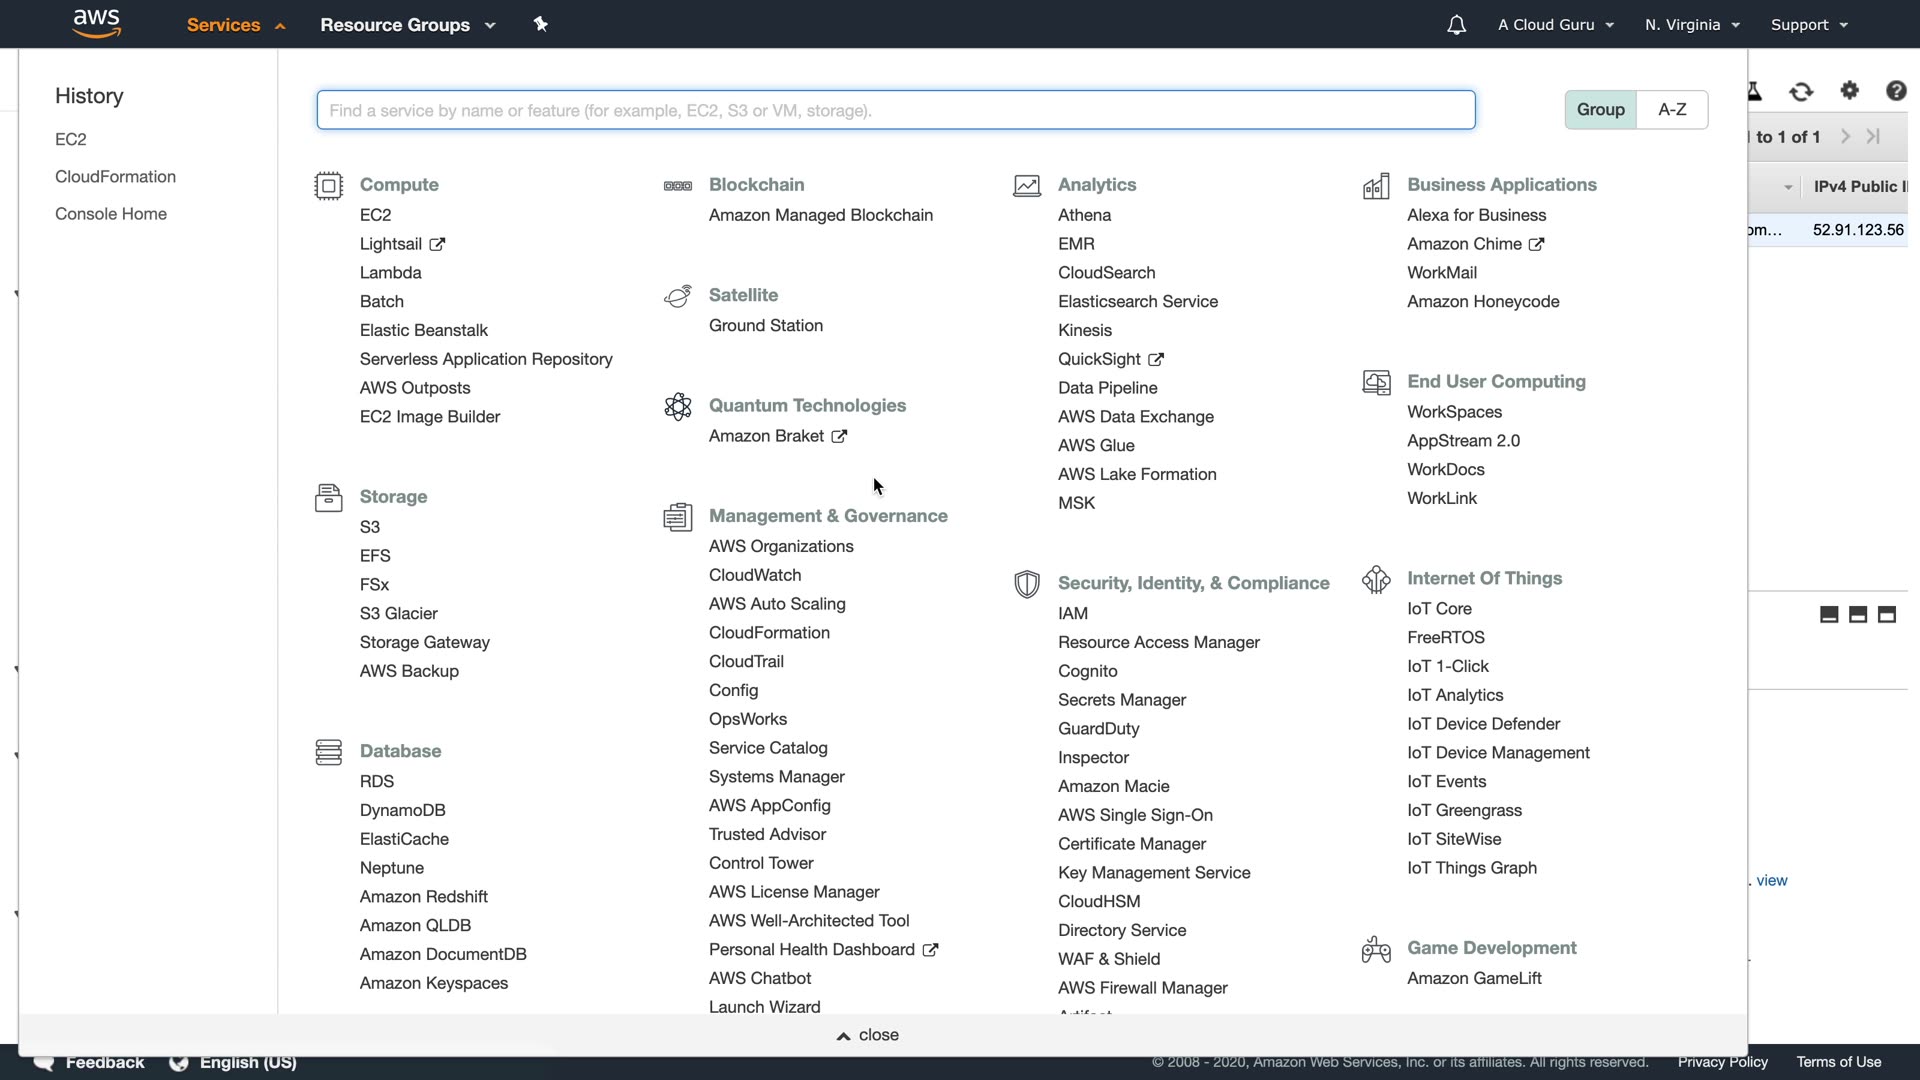Click close at the bottom of the panel
The image size is (1920, 1080).
coord(868,1035)
